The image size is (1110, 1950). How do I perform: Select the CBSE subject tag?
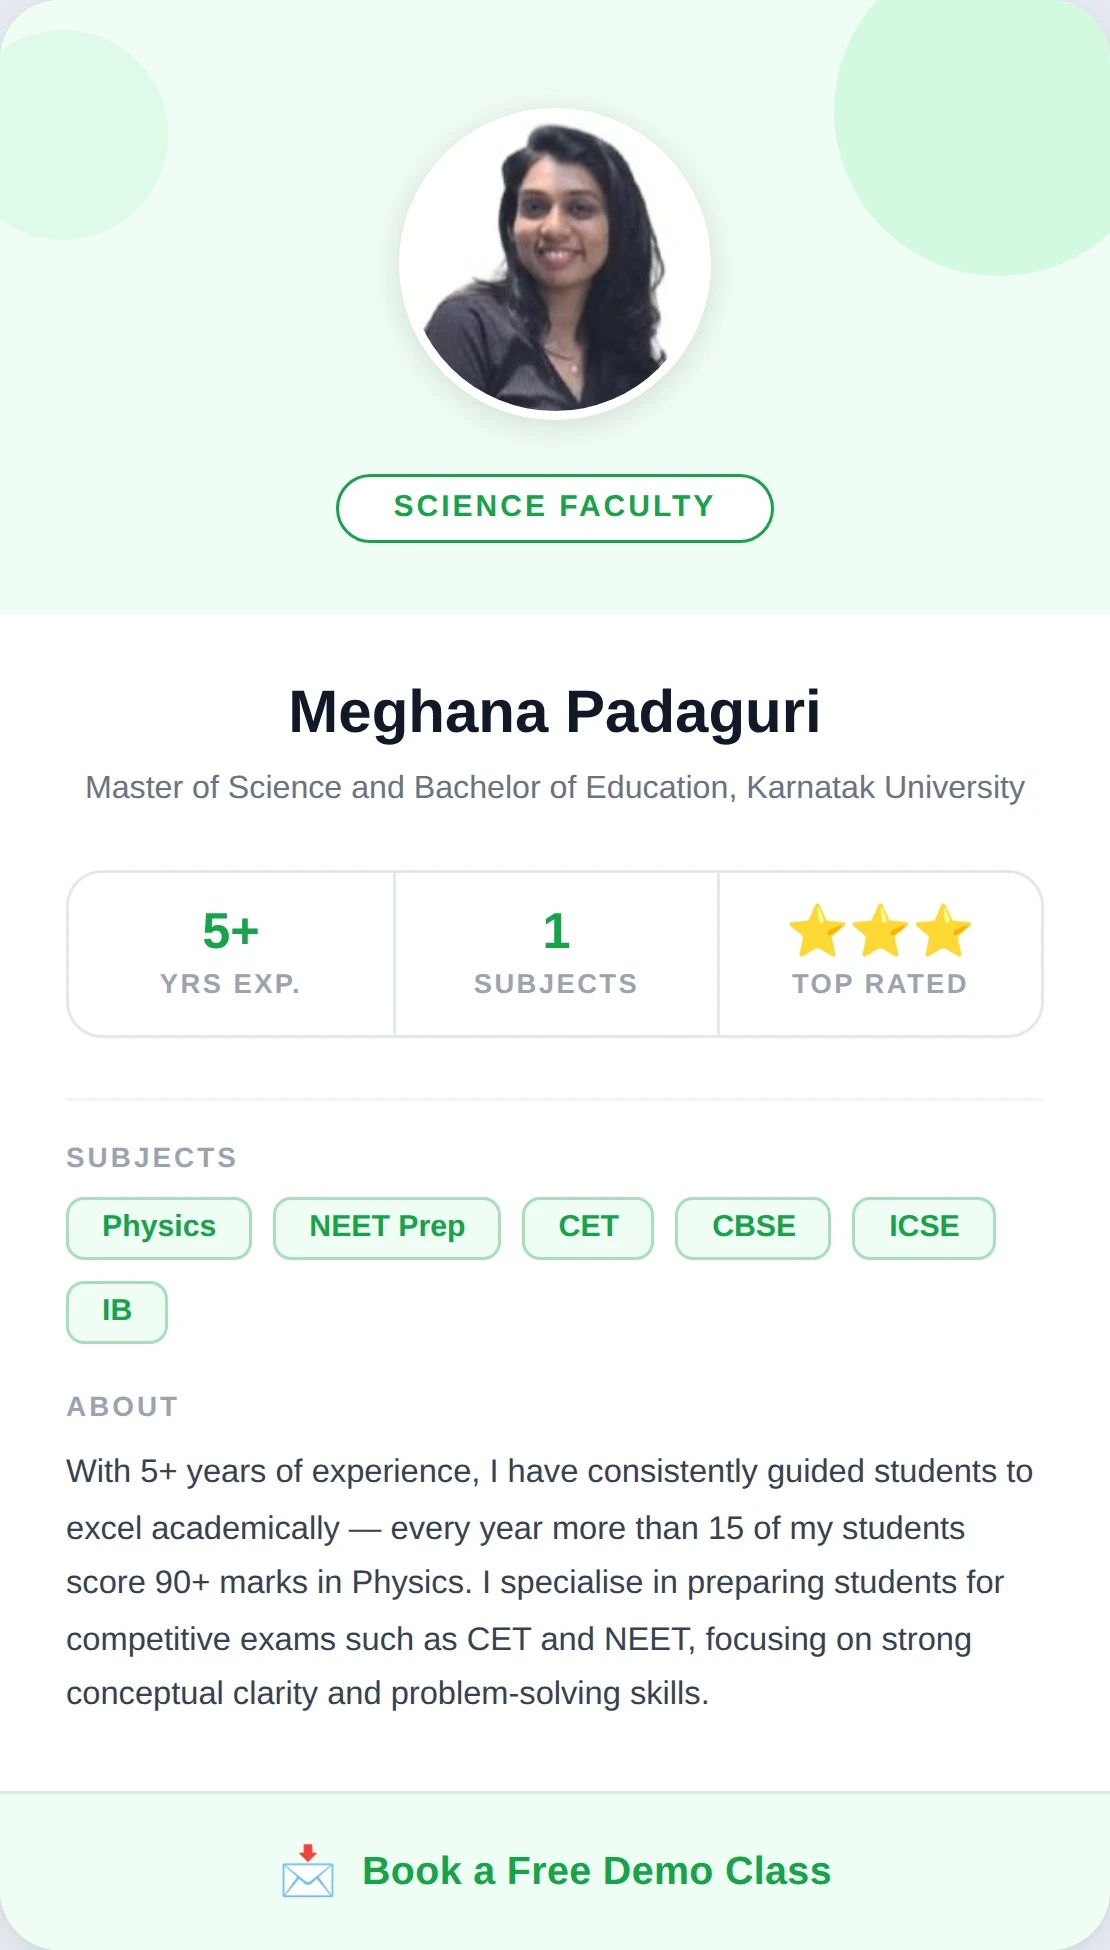(x=752, y=1227)
